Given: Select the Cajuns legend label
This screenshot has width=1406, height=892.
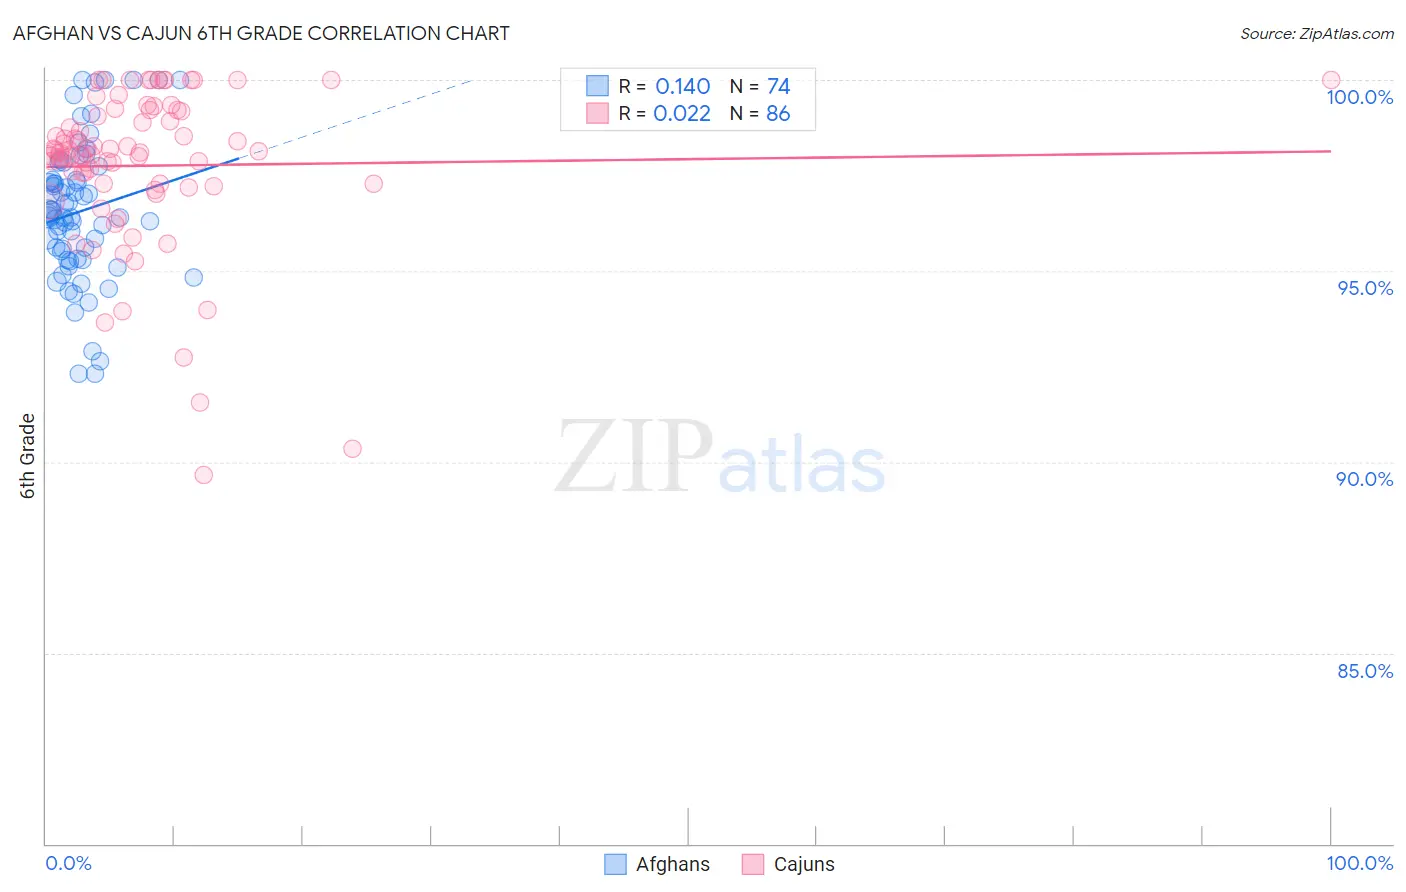Looking at the screenshot, I should point(804,864).
